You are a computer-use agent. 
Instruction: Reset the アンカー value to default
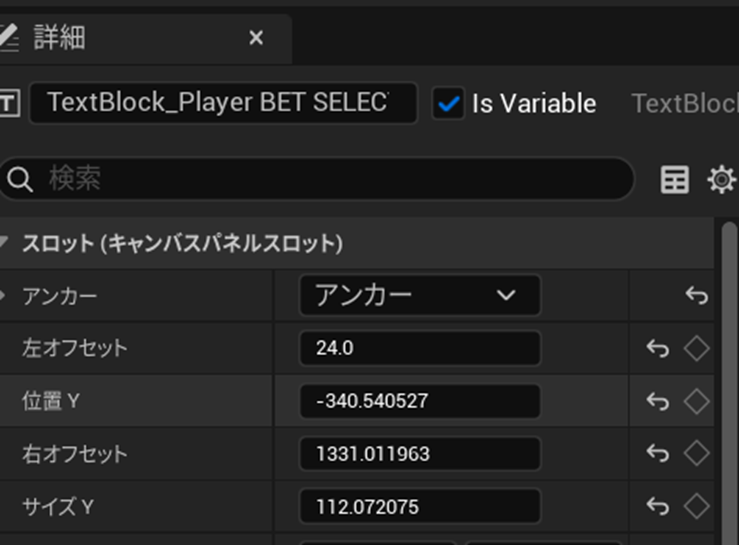click(697, 296)
